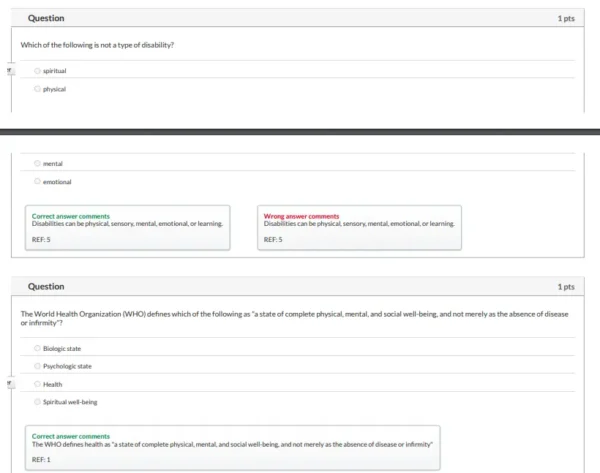Click the answer marker icon beside Health
The height and width of the screenshot is (473, 600).
pyautogui.click(x=11, y=383)
